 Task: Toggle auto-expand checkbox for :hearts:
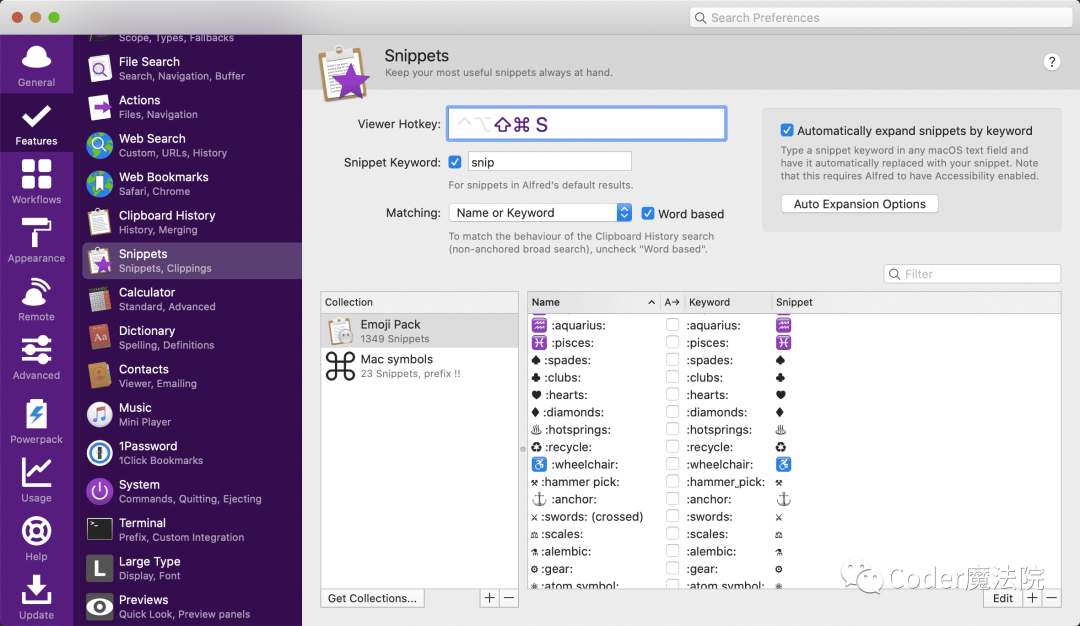click(x=672, y=395)
